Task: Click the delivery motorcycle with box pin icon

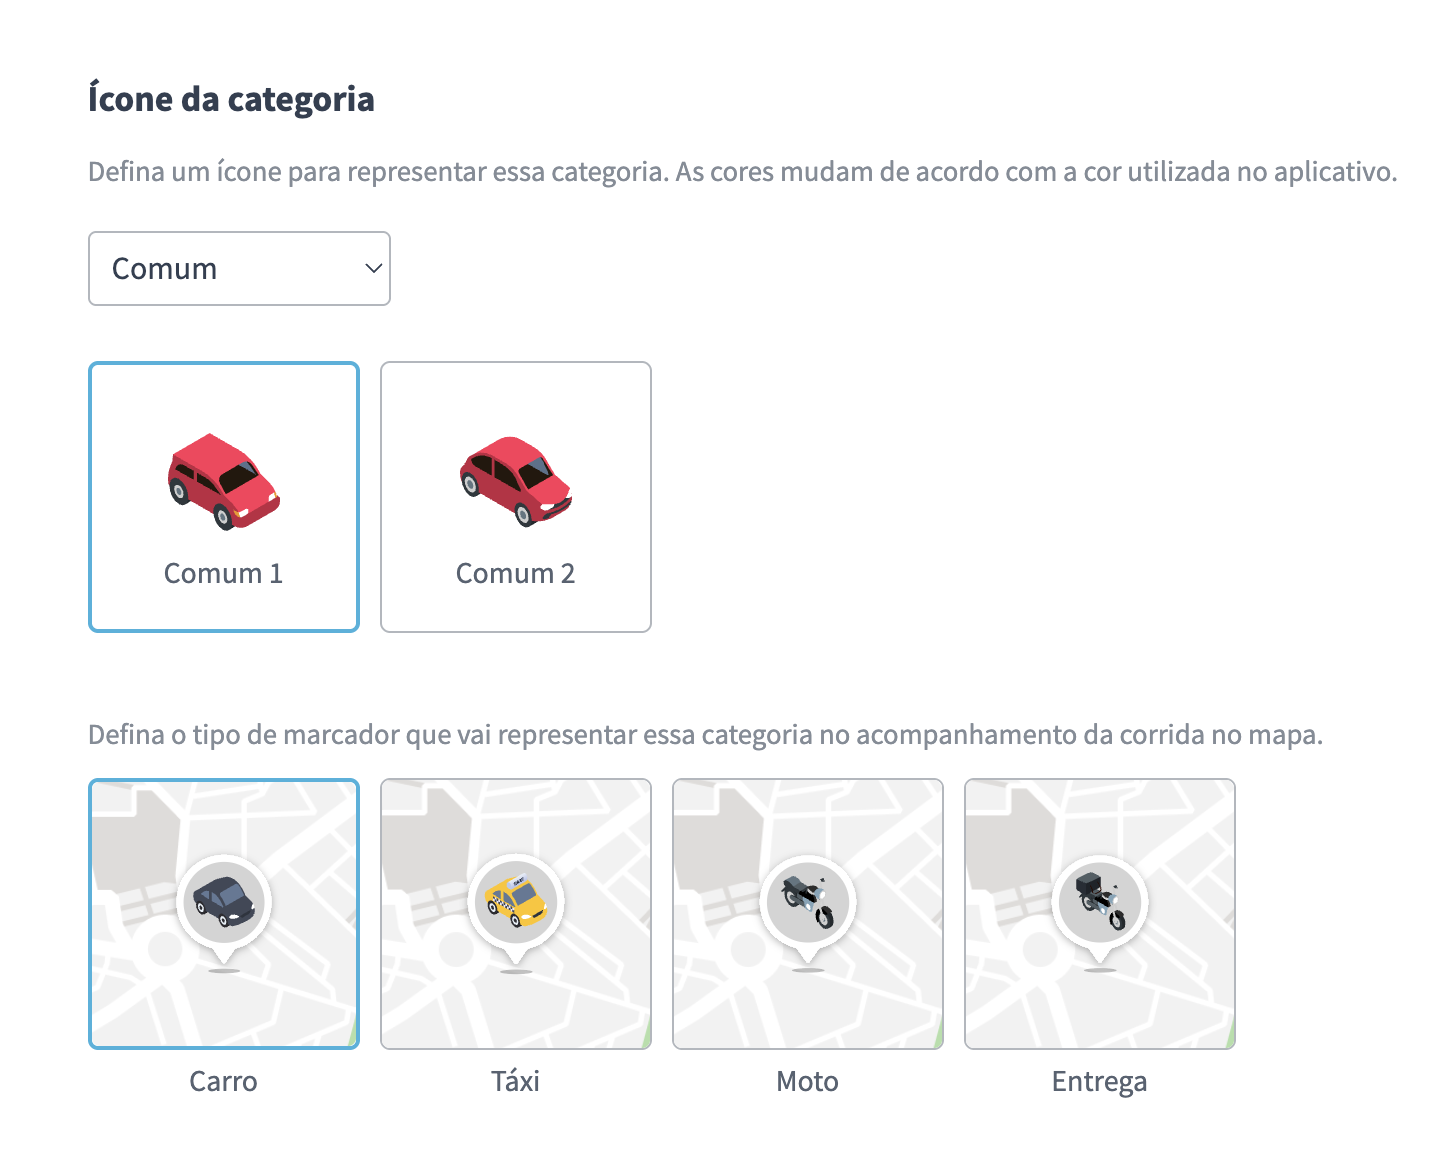Action: [1100, 901]
